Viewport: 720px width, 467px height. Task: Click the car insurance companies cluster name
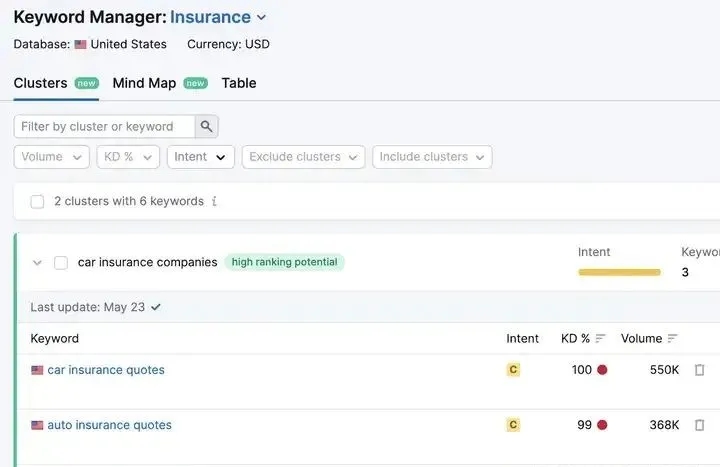click(147, 262)
